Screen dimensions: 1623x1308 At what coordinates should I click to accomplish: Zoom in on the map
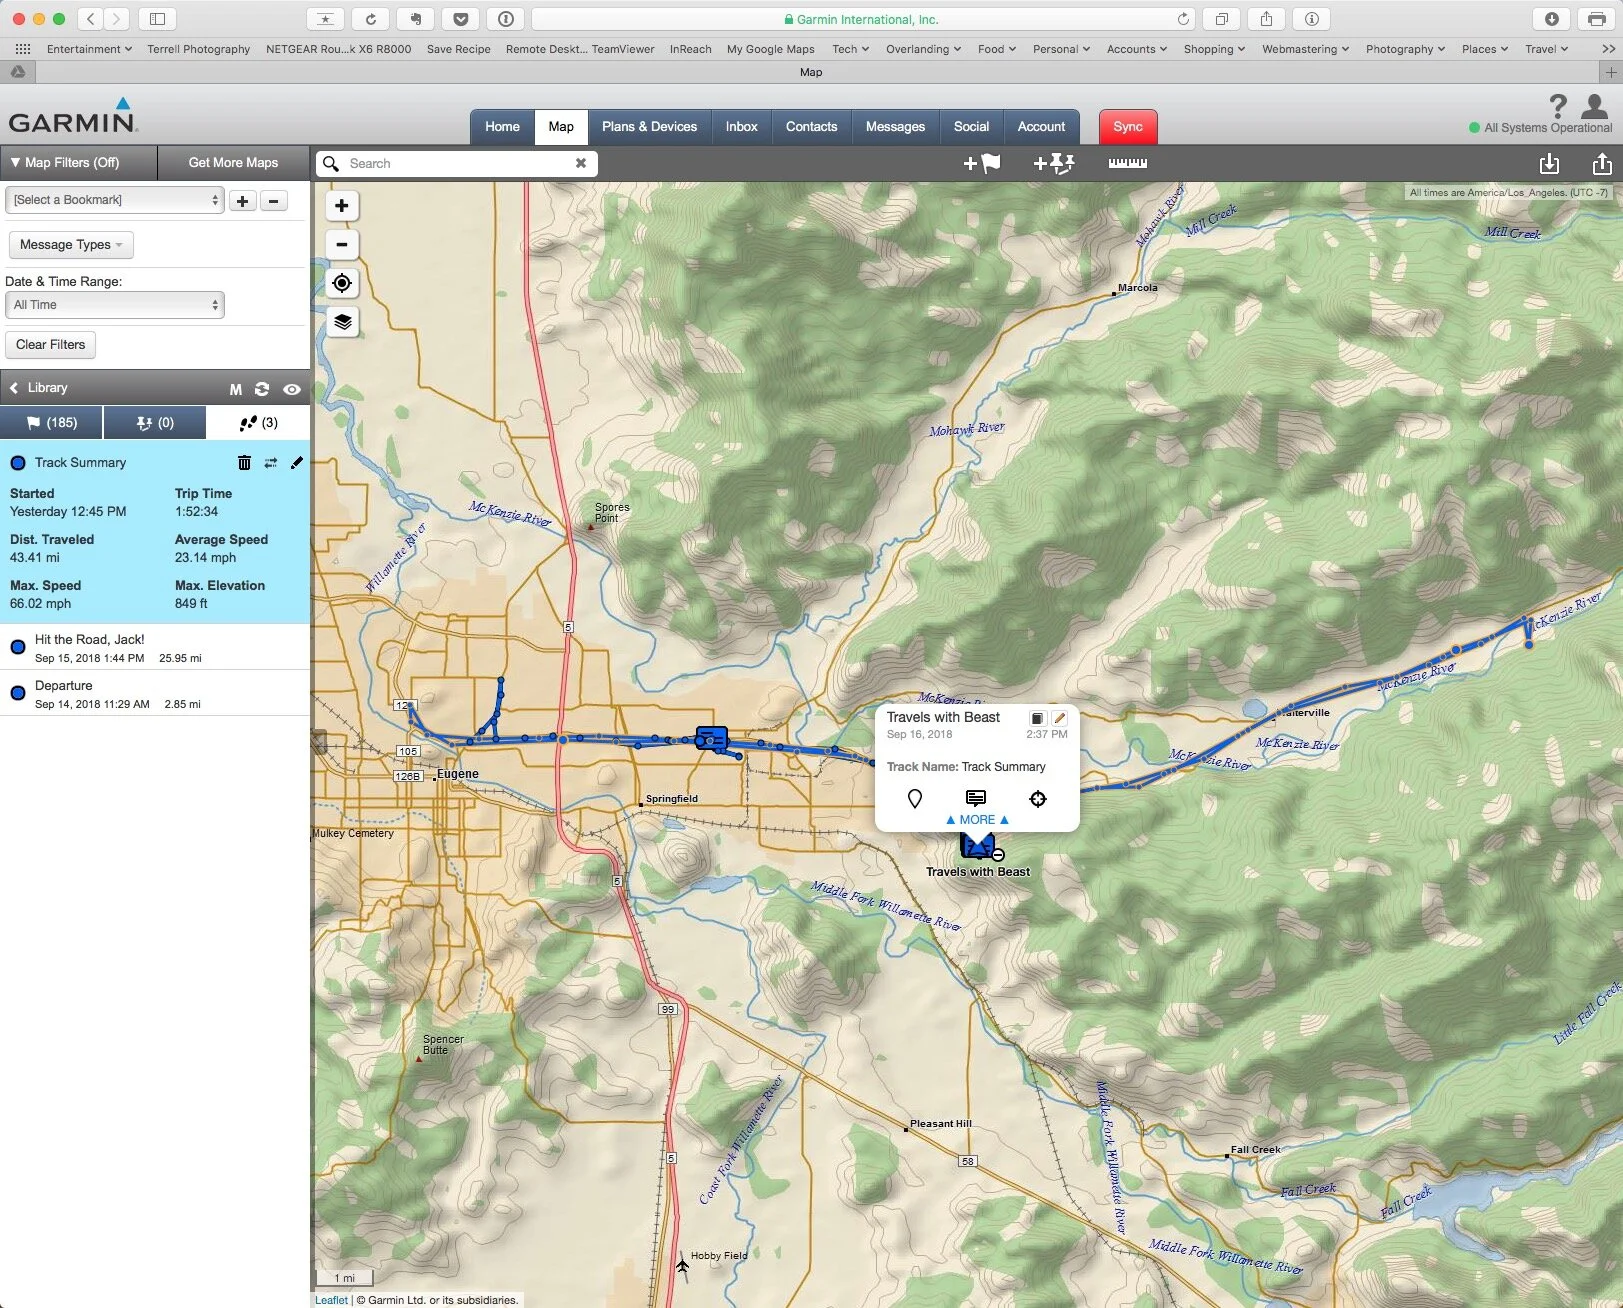point(342,205)
